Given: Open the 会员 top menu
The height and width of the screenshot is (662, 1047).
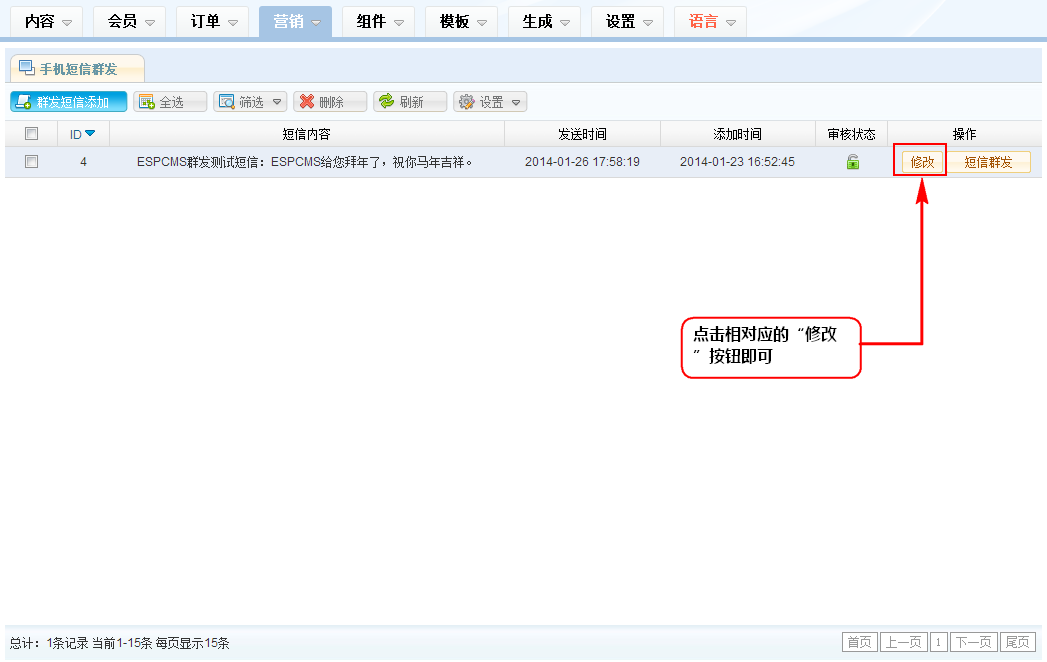Looking at the screenshot, I should pyautogui.click(x=129, y=21).
